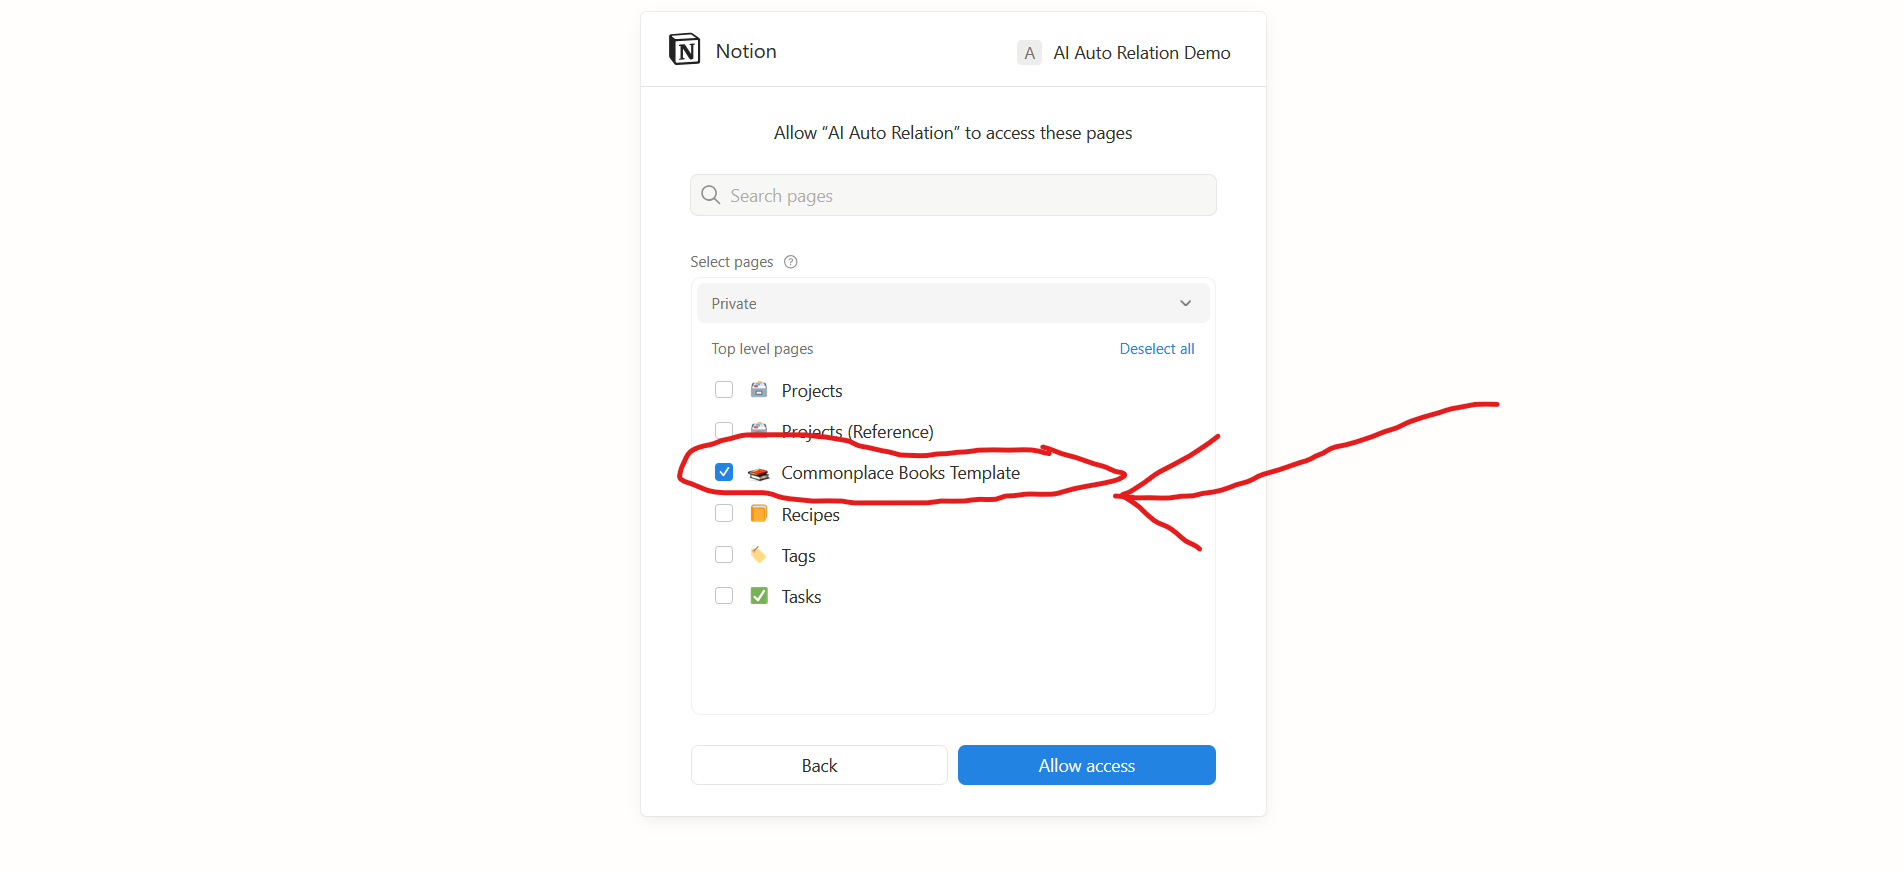
Task: Check the Projects (Reference) checkbox
Action: (724, 430)
